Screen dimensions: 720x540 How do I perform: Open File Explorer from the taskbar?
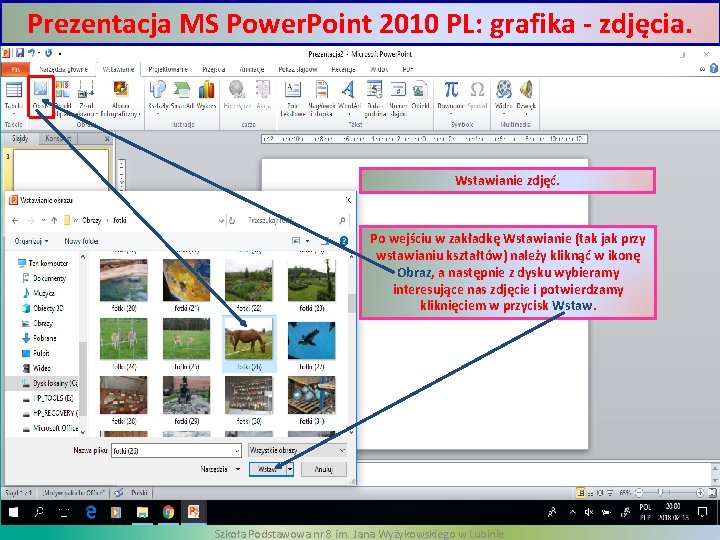coord(142,512)
